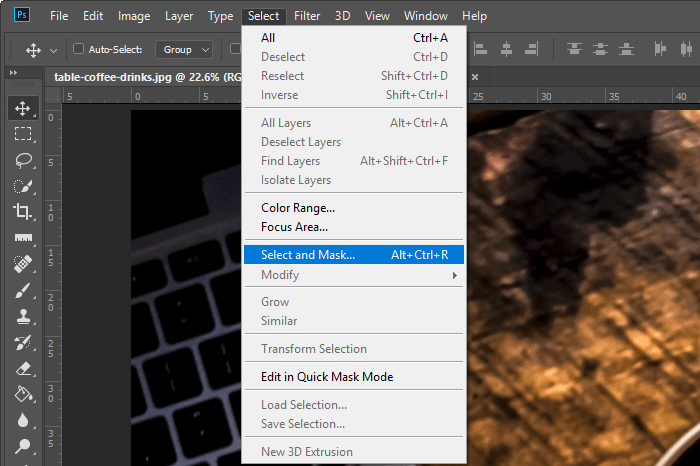Select the Crop tool

23,211
